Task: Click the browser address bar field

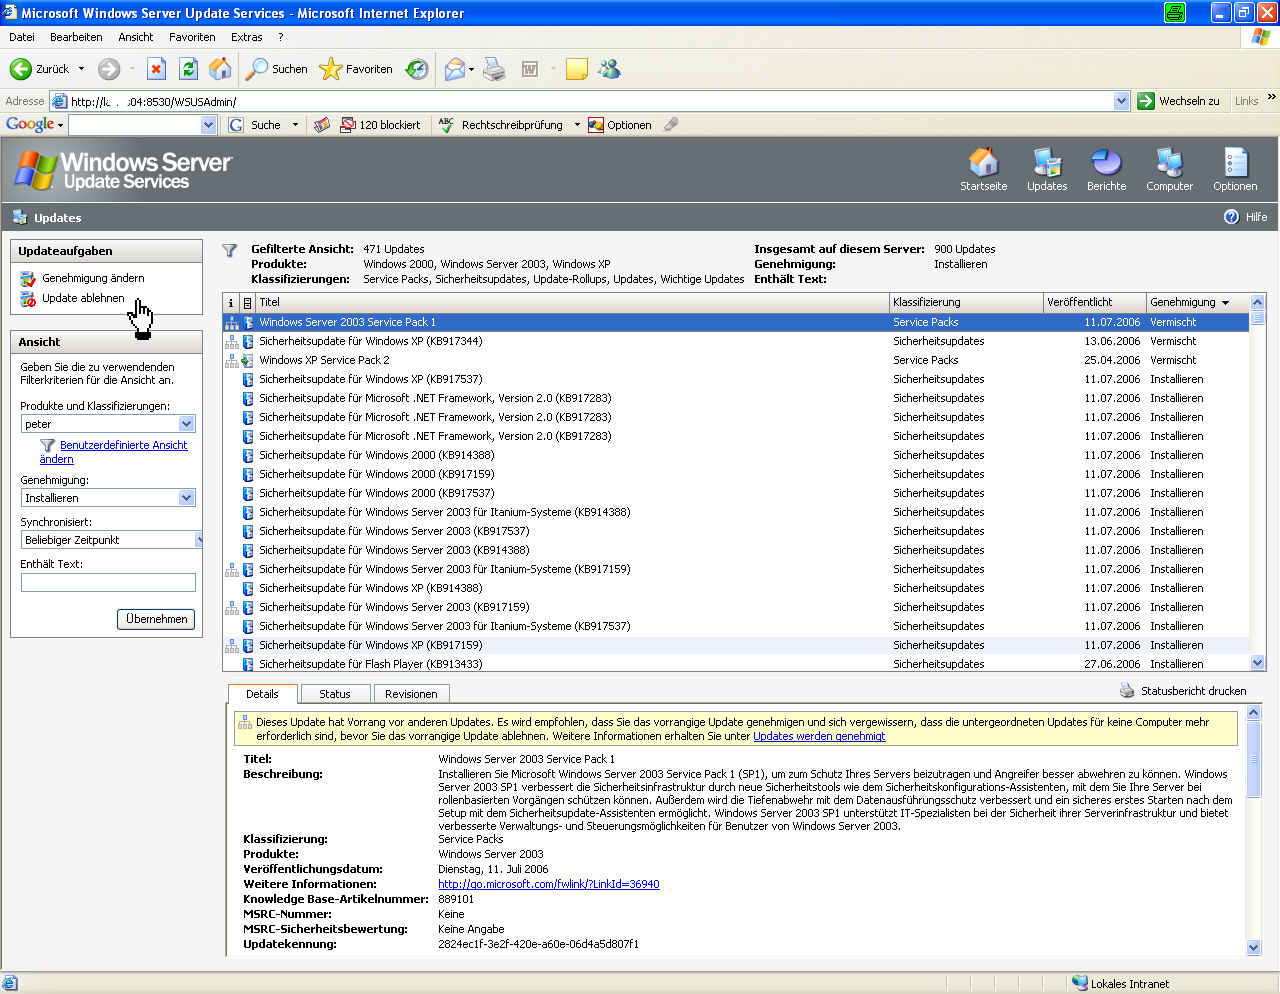Action: (x=590, y=101)
